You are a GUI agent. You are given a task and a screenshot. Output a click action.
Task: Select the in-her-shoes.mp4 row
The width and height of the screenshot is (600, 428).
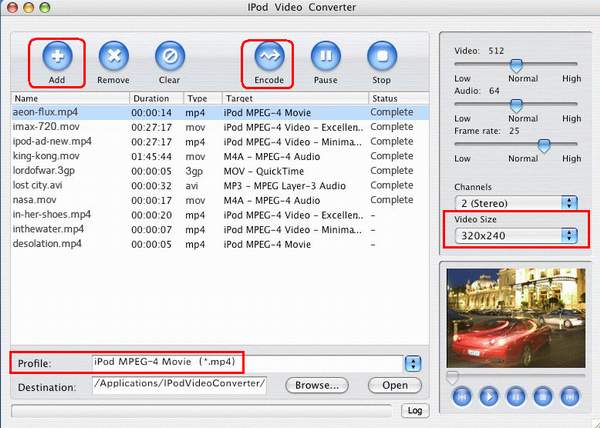pyautogui.click(x=220, y=215)
